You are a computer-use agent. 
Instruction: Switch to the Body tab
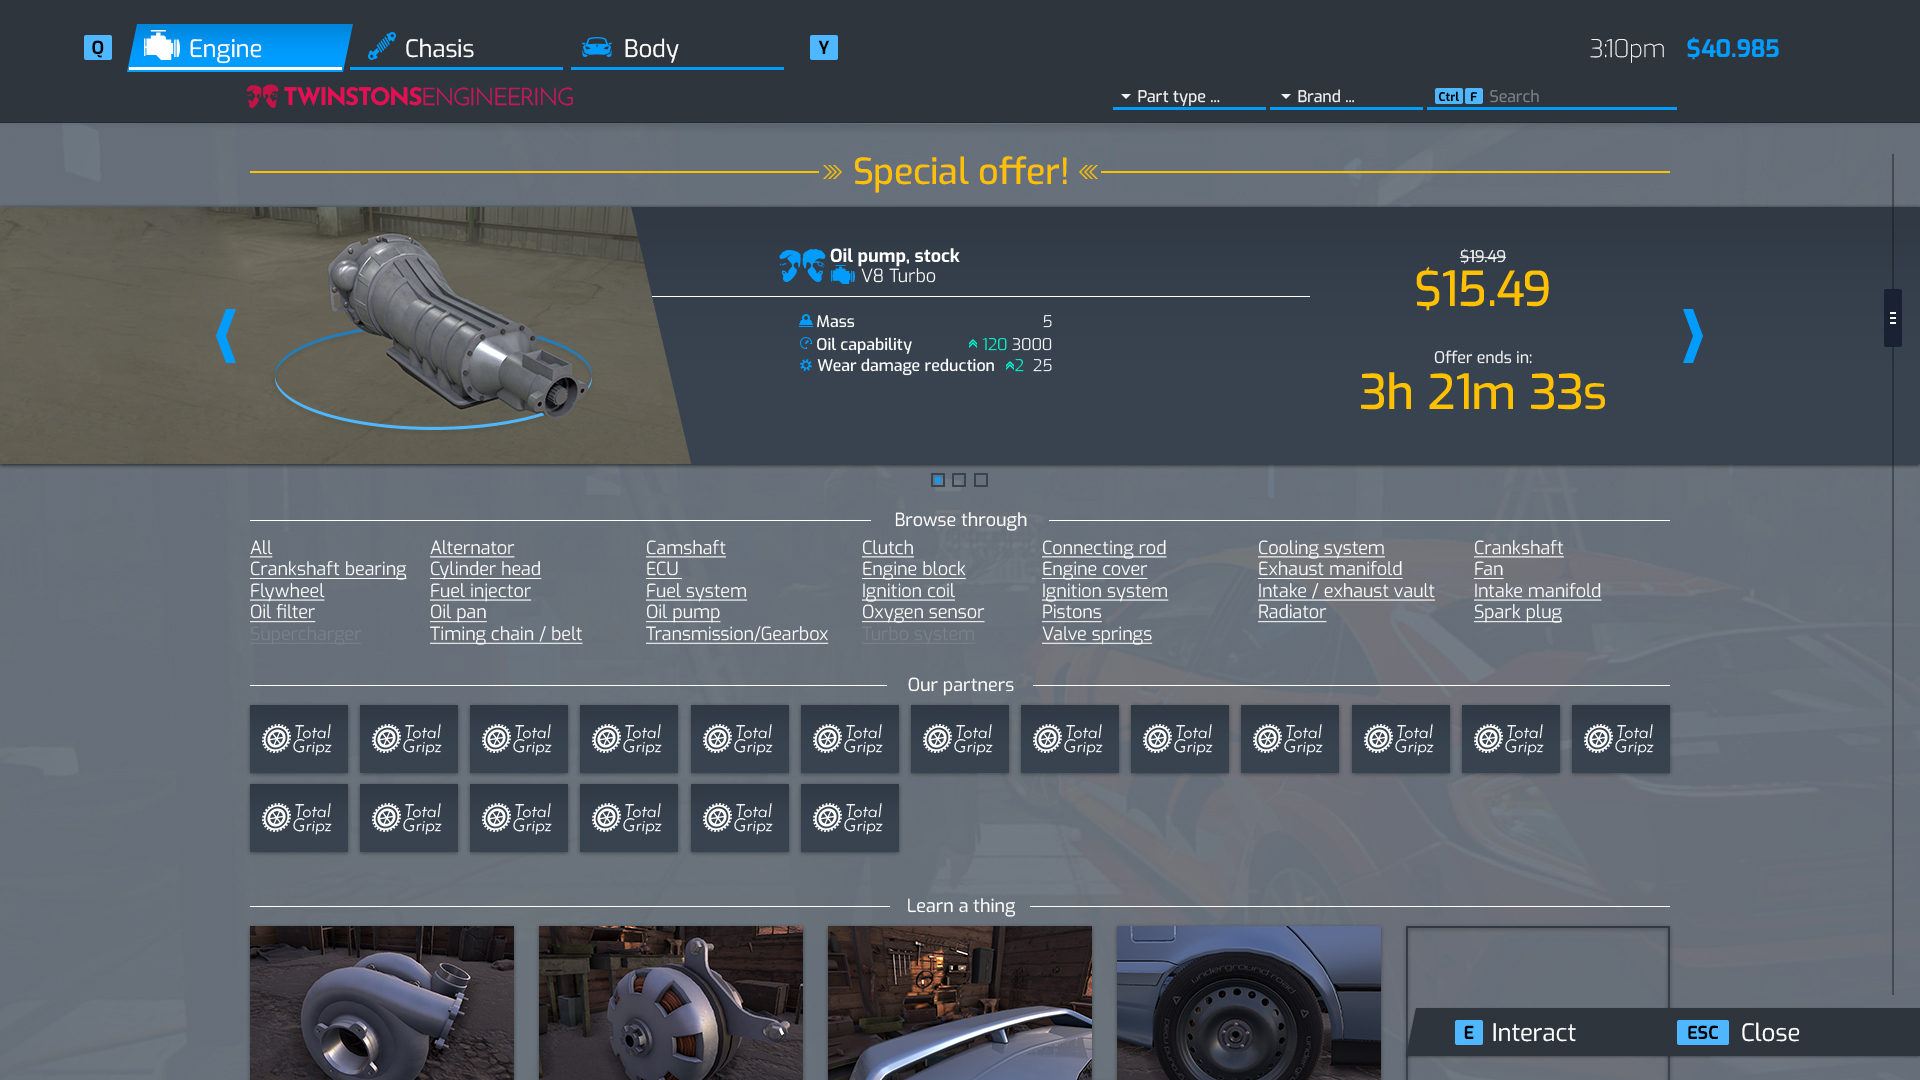[677, 48]
